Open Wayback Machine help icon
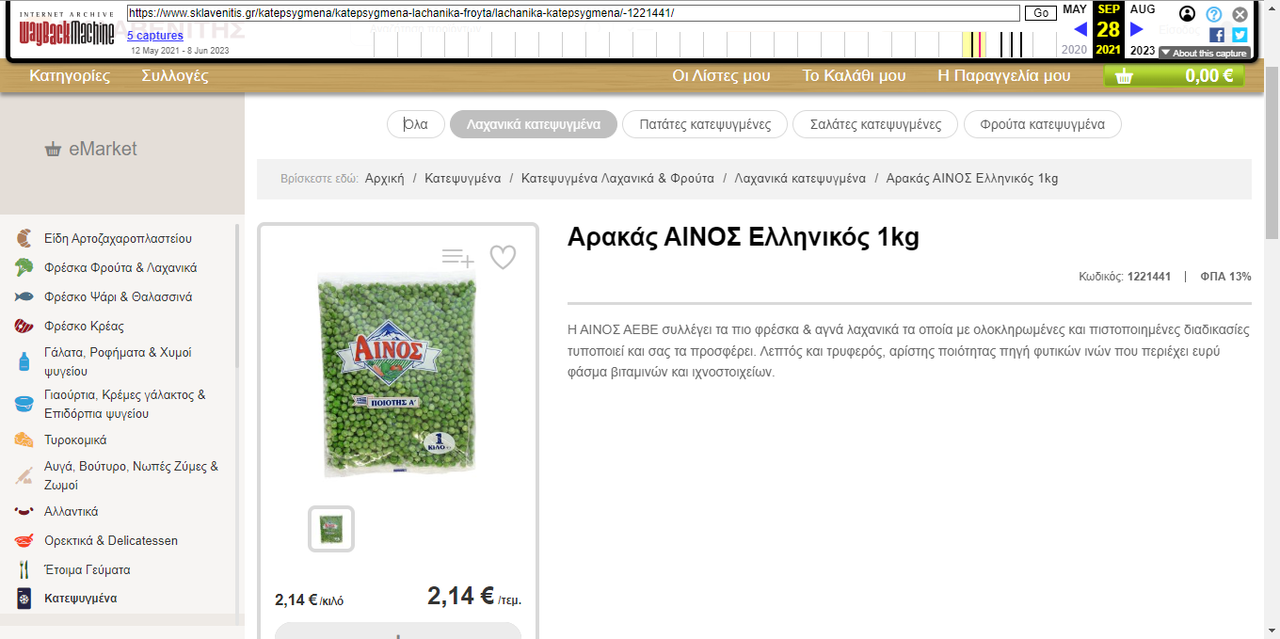Screen dimensions: 1280x639 [x=1214, y=14]
